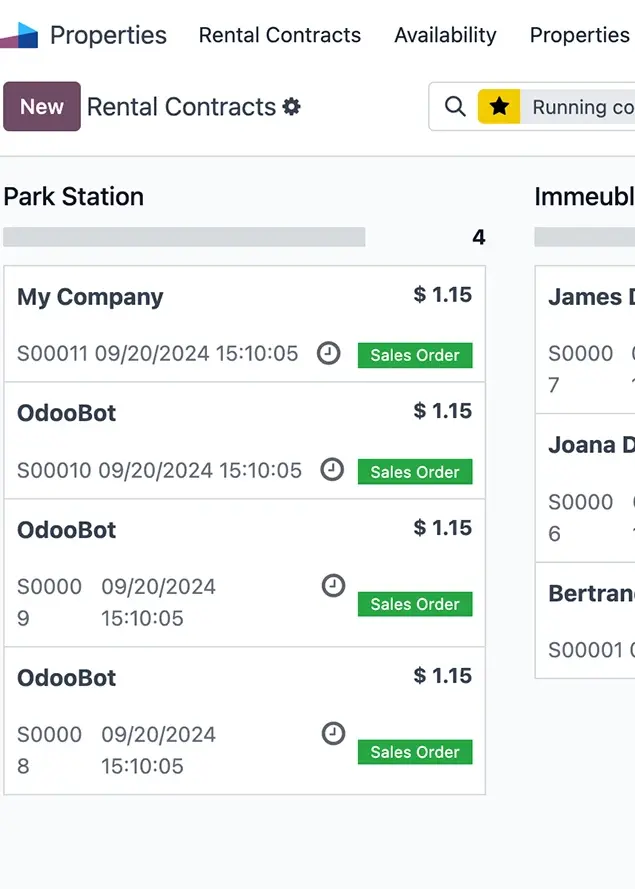Click the Odoo Properties app logo

(x=20, y=36)
